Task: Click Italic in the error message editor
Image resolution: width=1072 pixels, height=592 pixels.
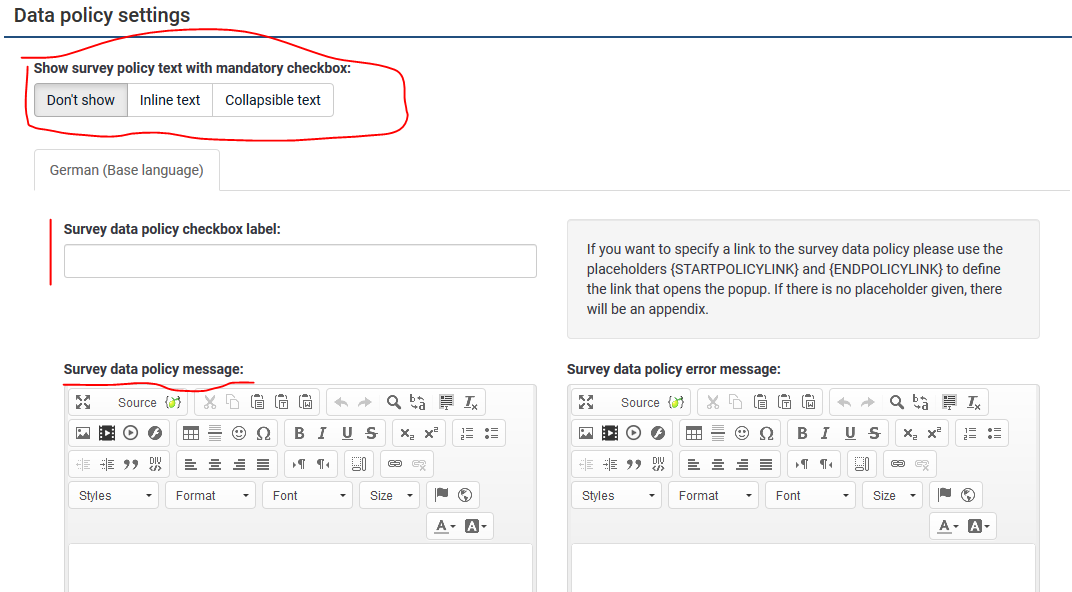Action: [x=825, y=433]
